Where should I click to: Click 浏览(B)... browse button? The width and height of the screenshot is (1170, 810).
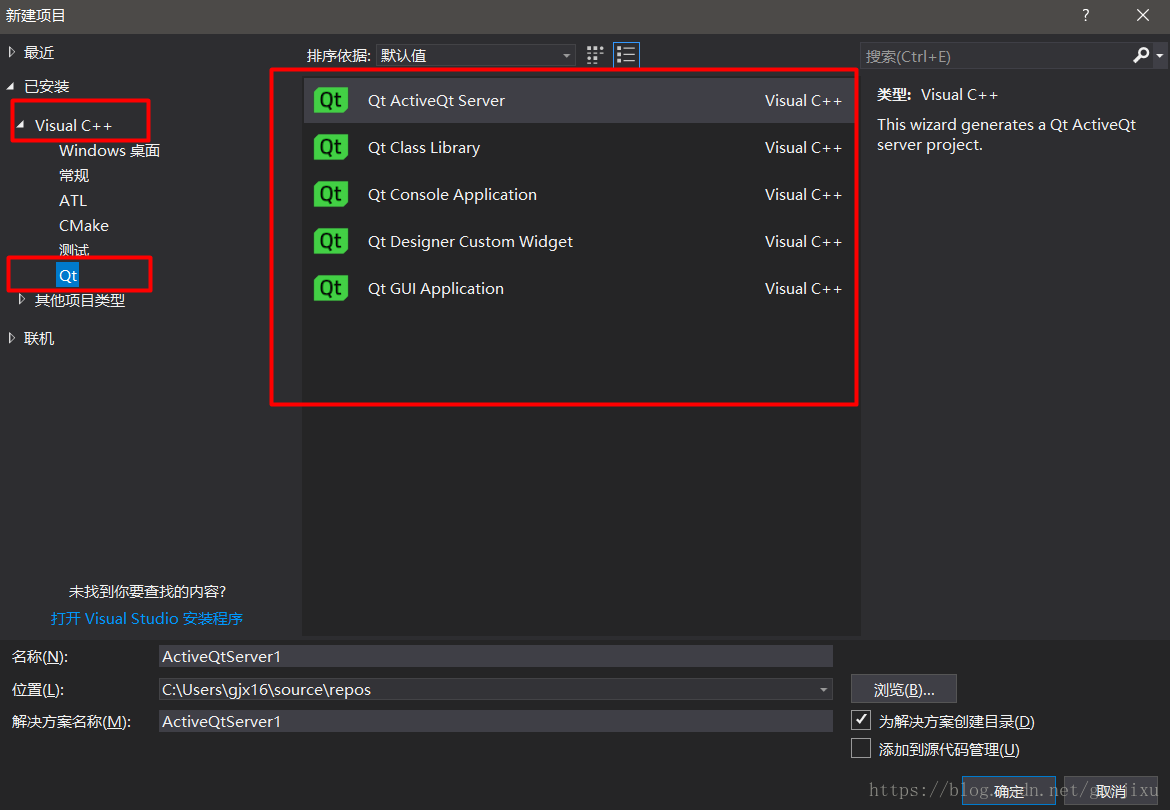pos(904,689)
